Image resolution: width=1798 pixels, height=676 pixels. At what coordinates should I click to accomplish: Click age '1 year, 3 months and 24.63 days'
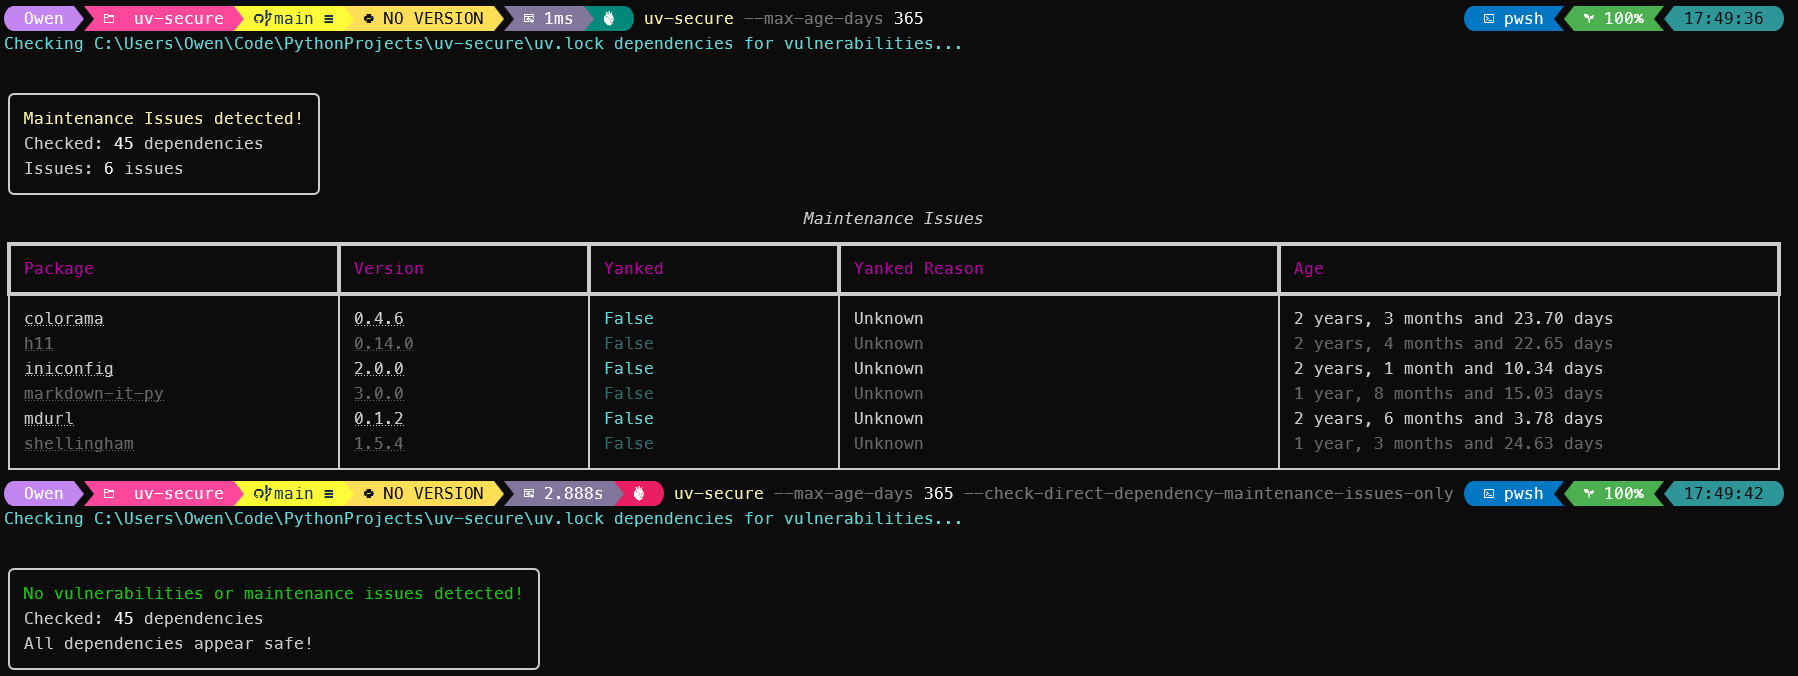[x=1448, y=444]
